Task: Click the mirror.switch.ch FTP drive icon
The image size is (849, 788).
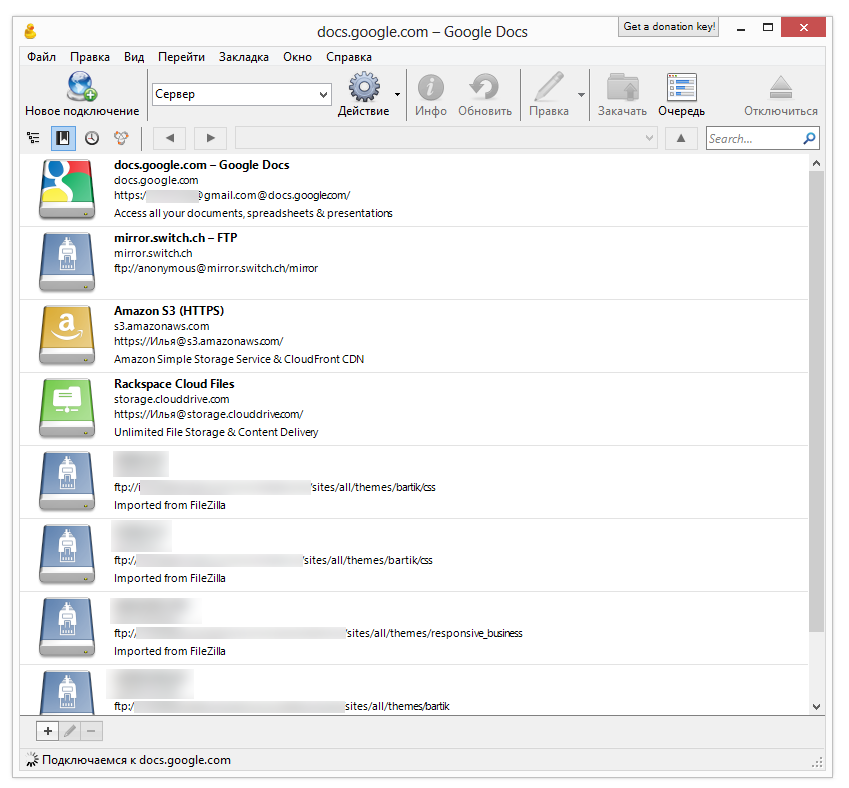Action: (67, 262)
